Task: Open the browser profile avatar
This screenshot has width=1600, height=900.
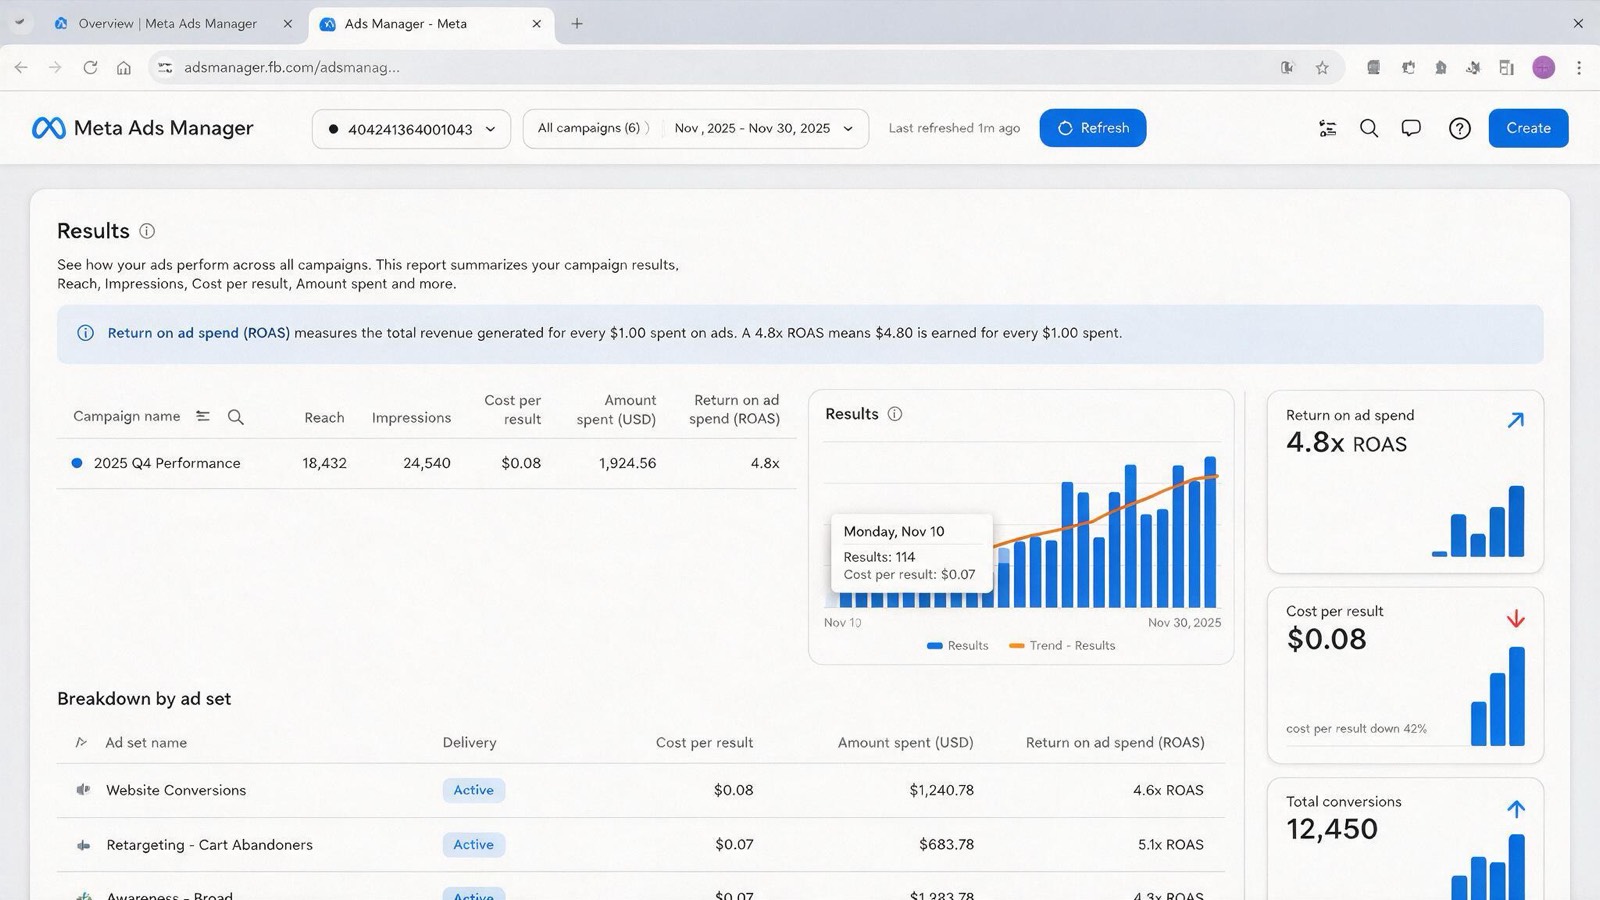Action: pos(1544,68)
